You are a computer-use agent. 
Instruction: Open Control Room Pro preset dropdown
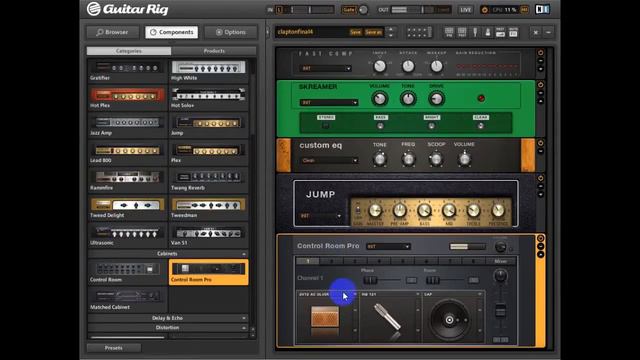click(388, 247)
